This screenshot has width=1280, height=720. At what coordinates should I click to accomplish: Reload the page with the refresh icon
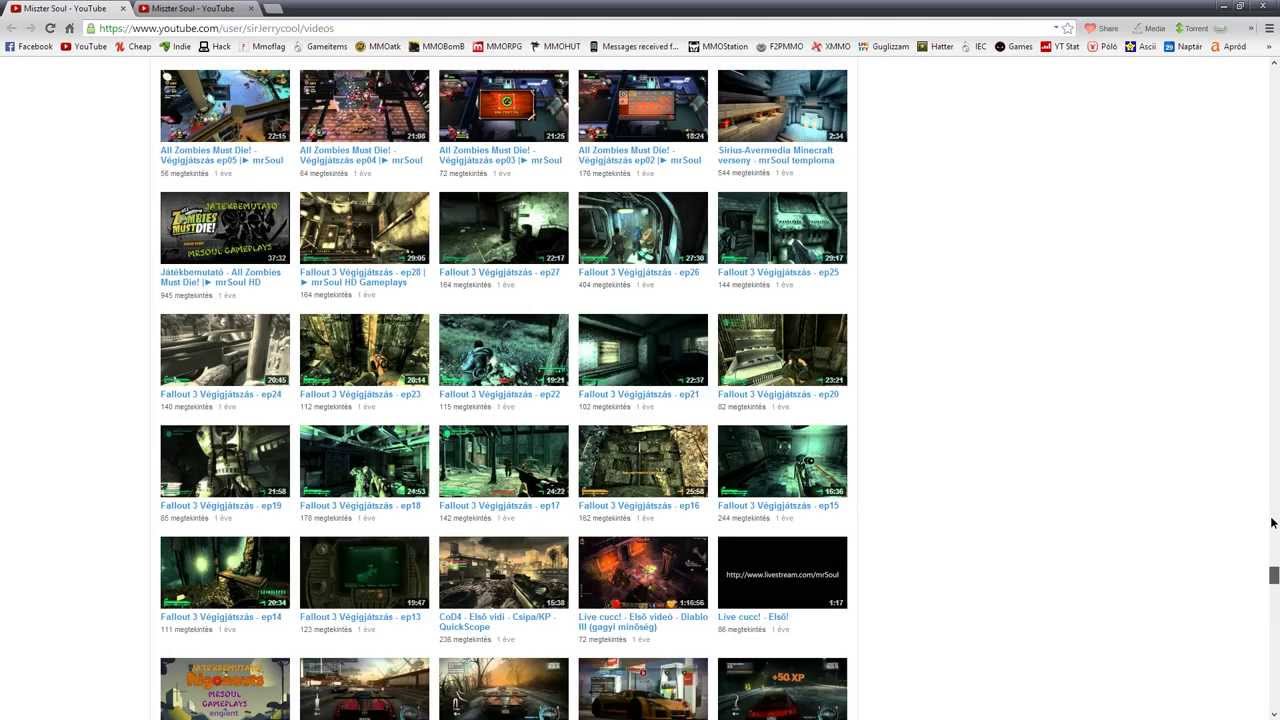(50, 28)
